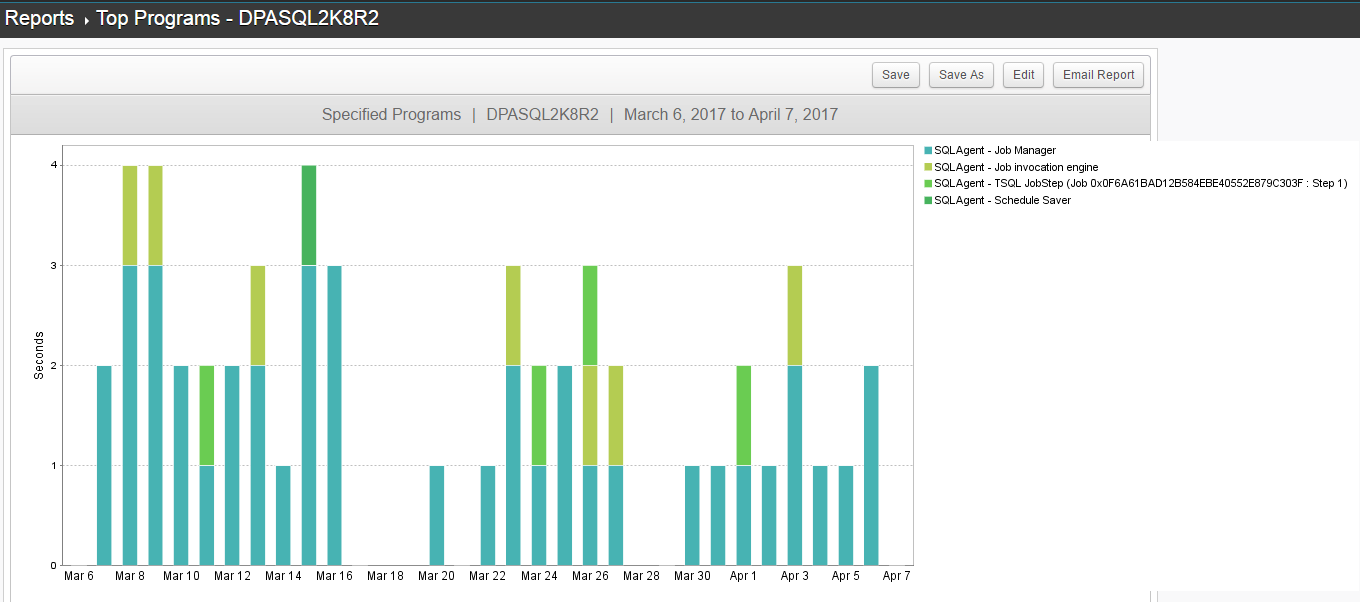Click the last bar before Apr 7
Screen dimensions: 1360x602
point(871,465)
